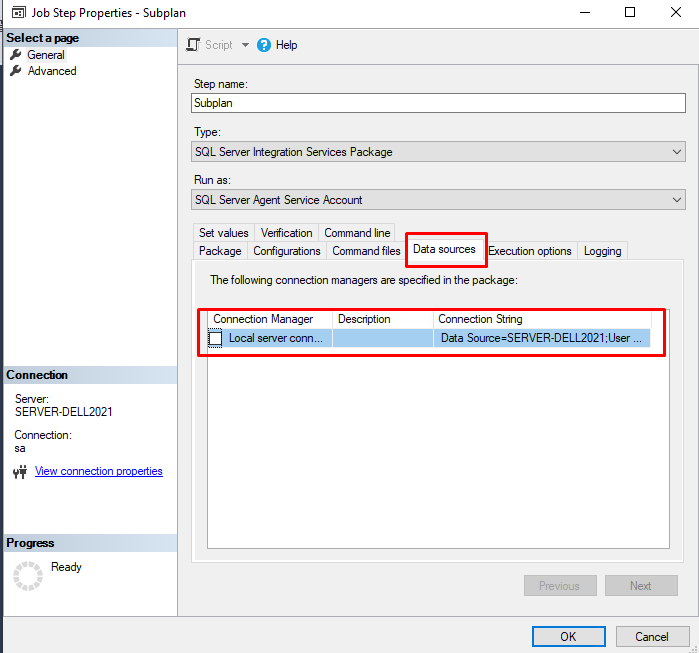The image size is (699, 653).
Task: Select the General page wrench icon
Action: [x=16, y=55]
